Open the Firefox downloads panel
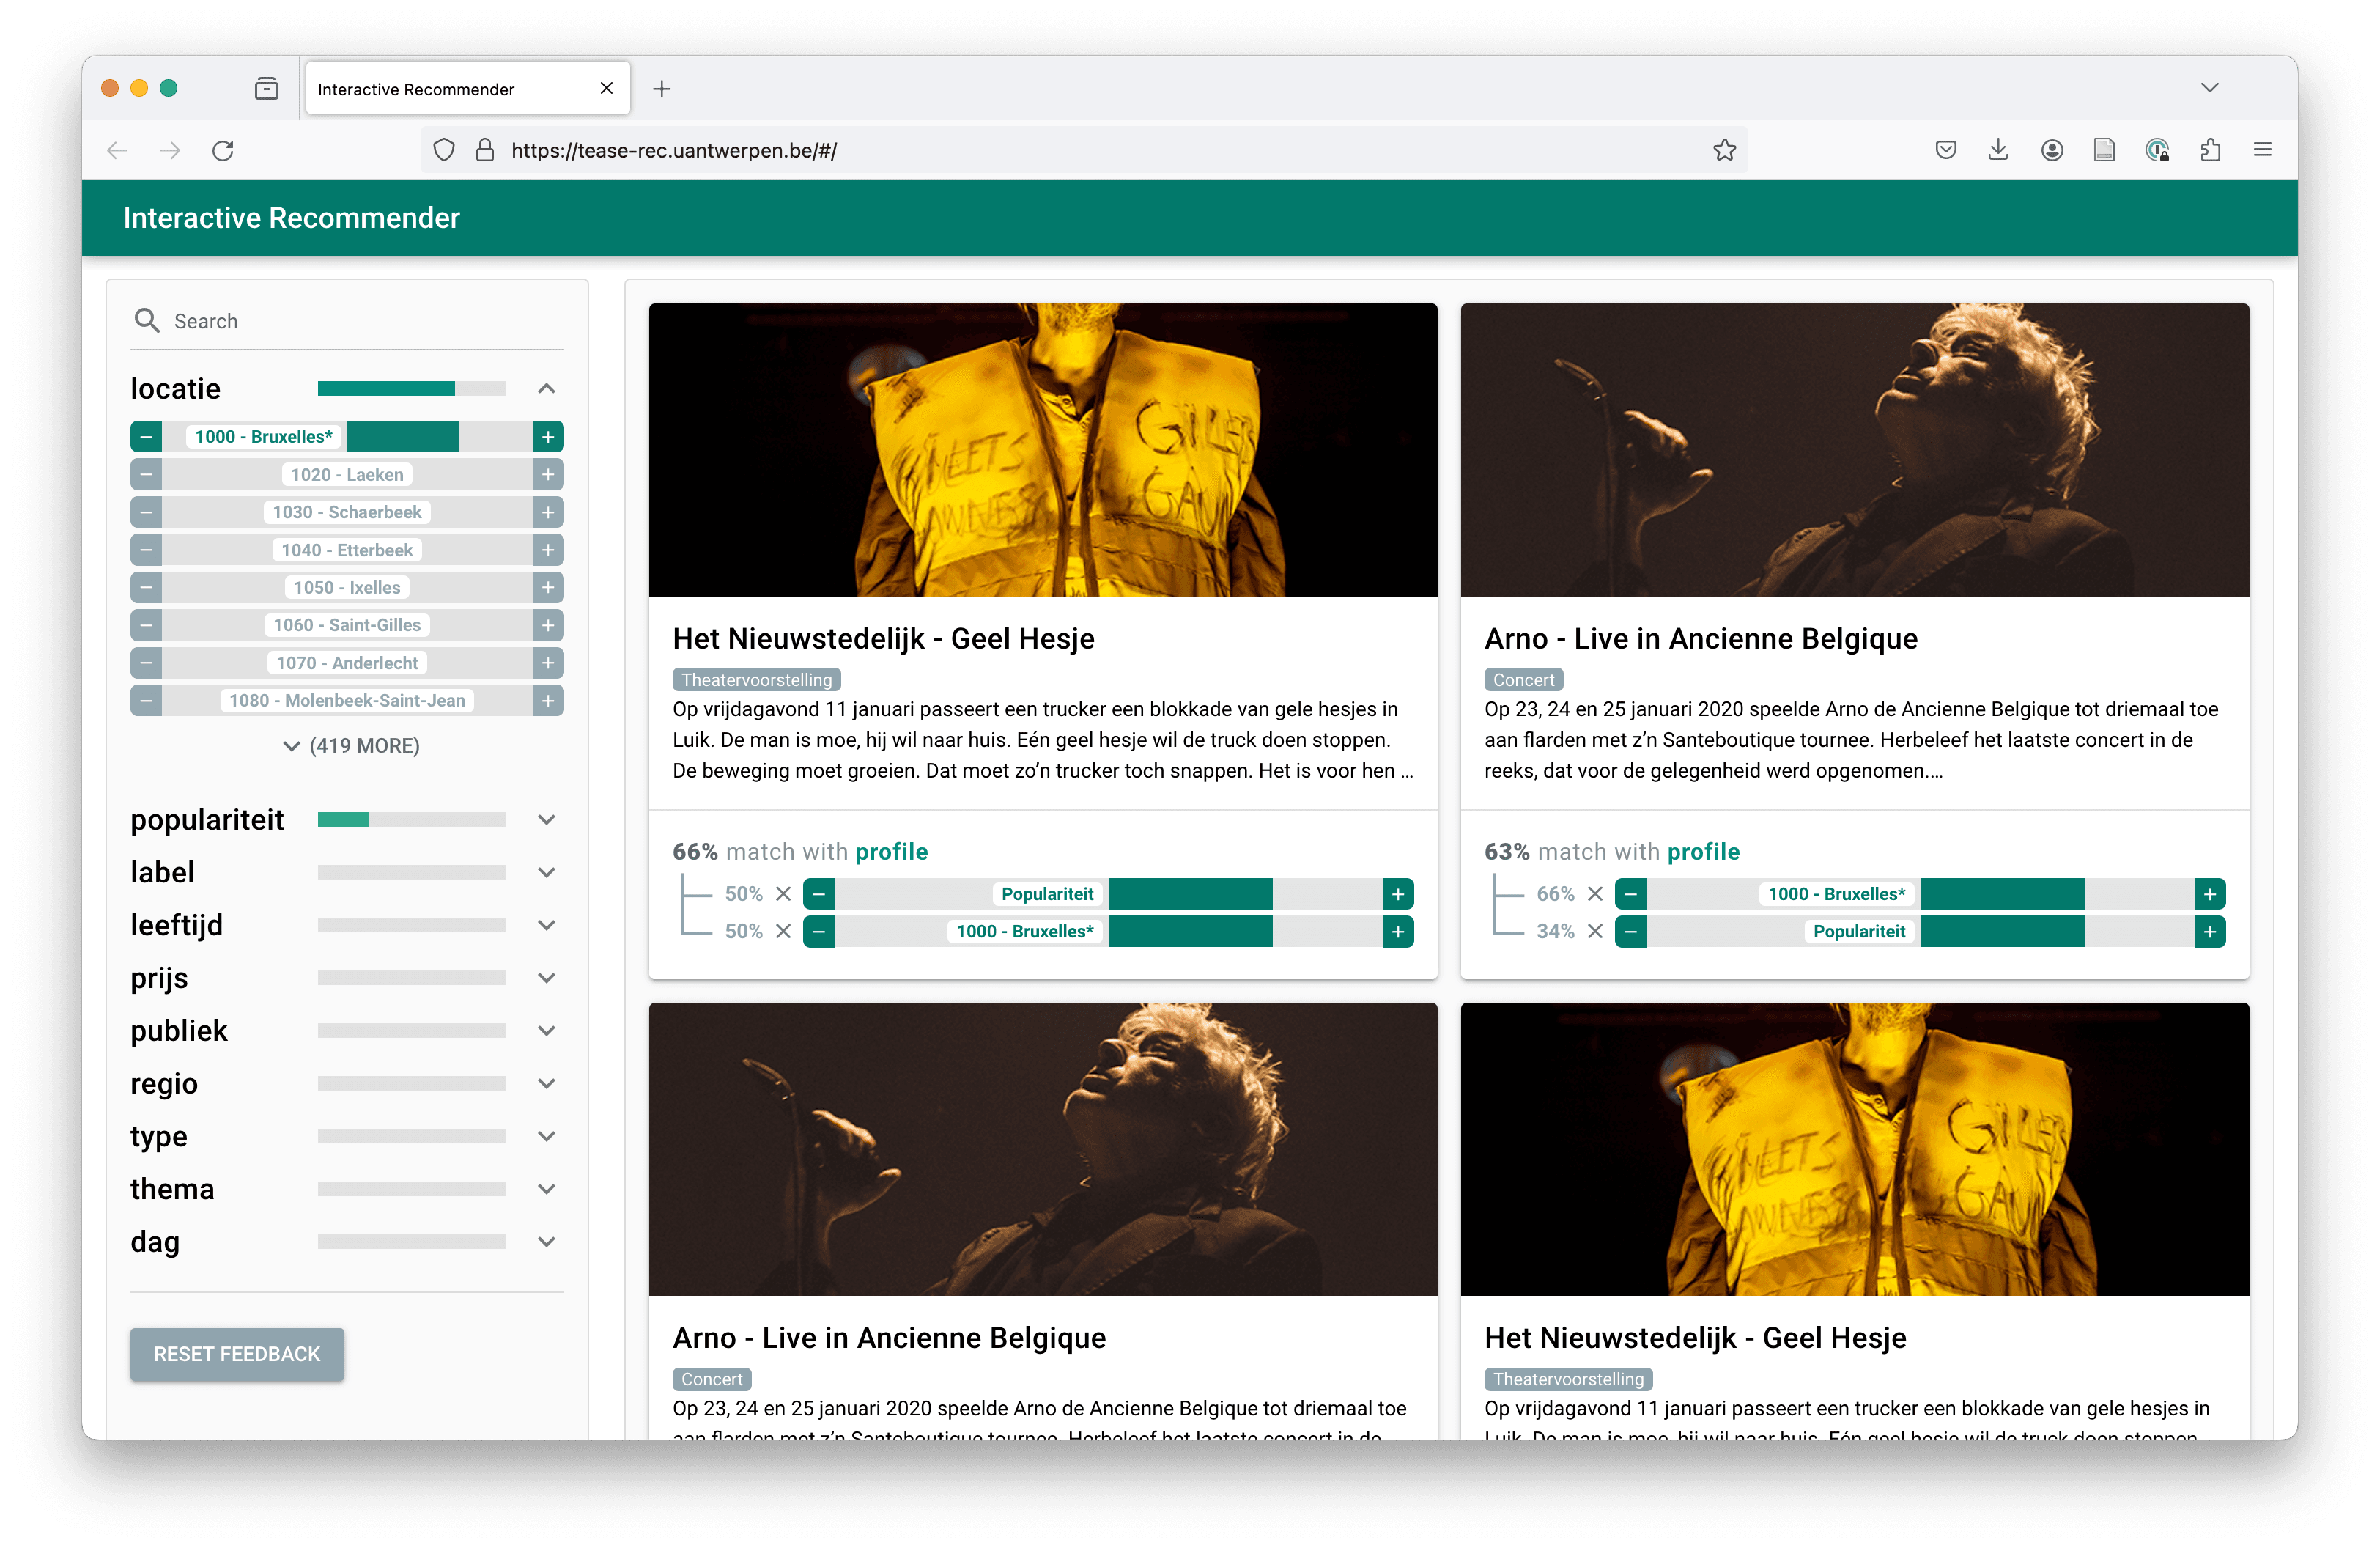 (1998, 150)
